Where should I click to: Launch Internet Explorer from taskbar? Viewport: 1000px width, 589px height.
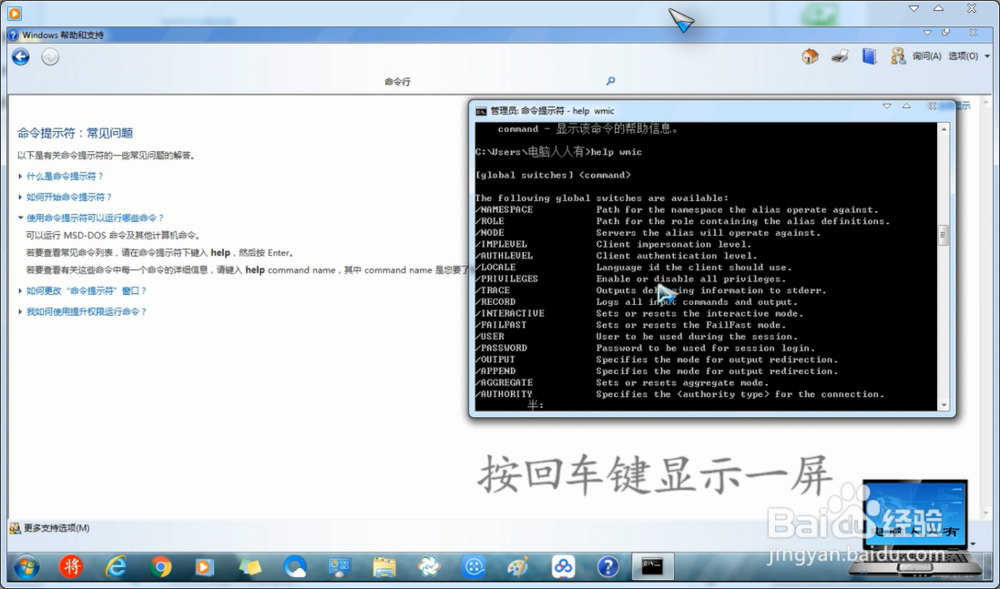[x=115, y=566]
